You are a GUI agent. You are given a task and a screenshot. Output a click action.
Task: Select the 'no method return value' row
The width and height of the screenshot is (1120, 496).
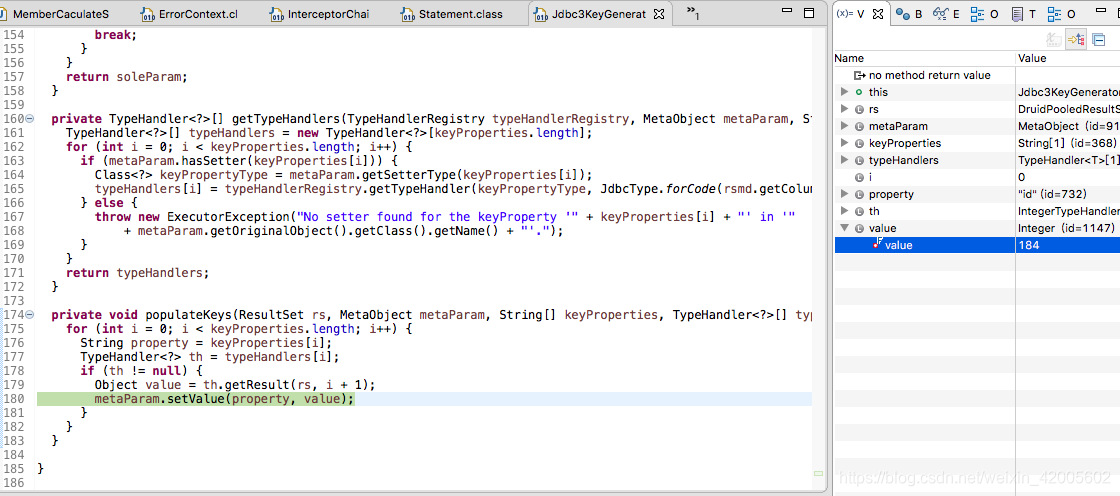coord(976,75)
